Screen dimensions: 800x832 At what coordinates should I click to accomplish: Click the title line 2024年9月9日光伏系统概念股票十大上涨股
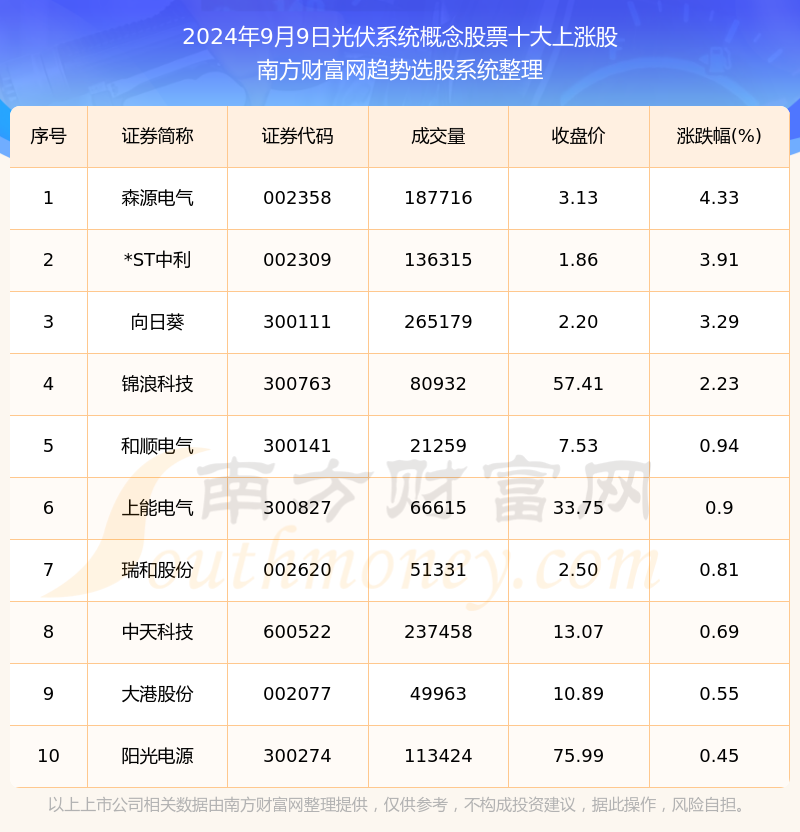pyautogui.click(x=400, y=37)
